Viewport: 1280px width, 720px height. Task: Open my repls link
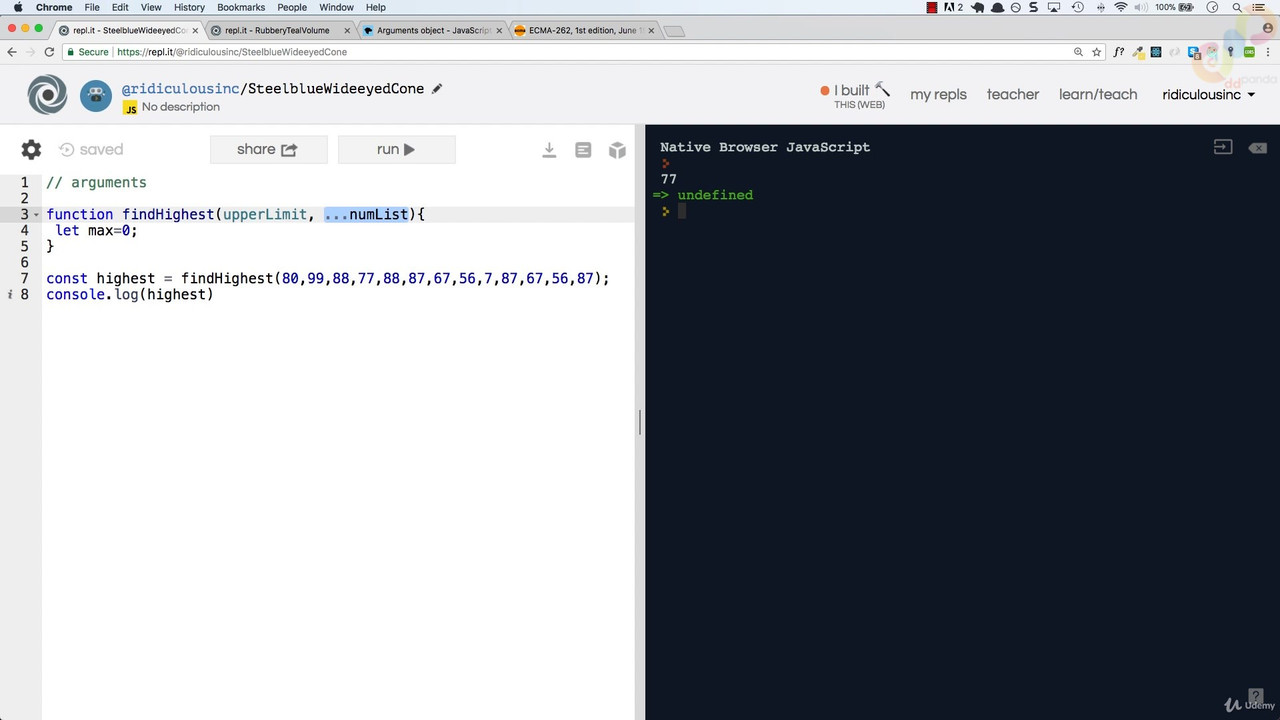938,94
